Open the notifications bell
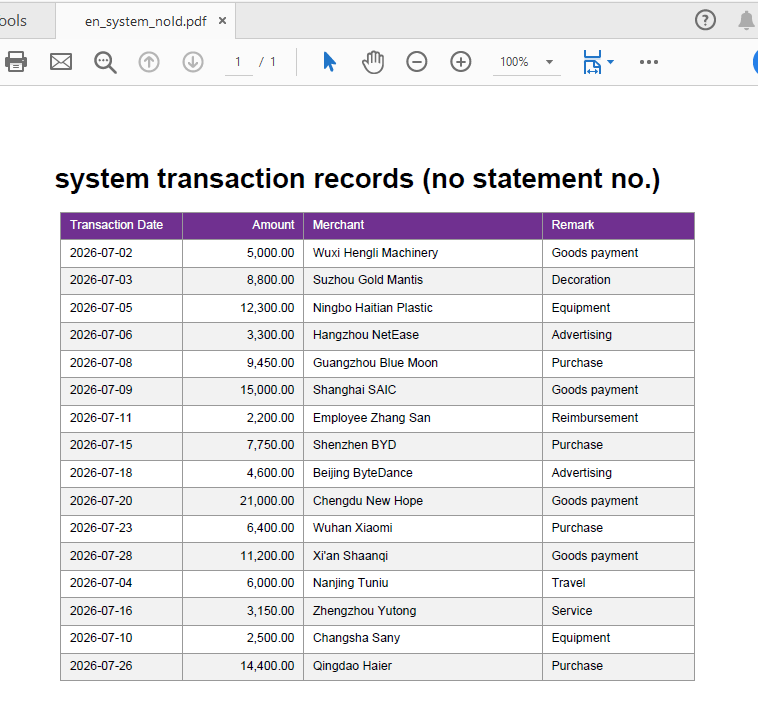758x726 pixels. tap(746, 20)
